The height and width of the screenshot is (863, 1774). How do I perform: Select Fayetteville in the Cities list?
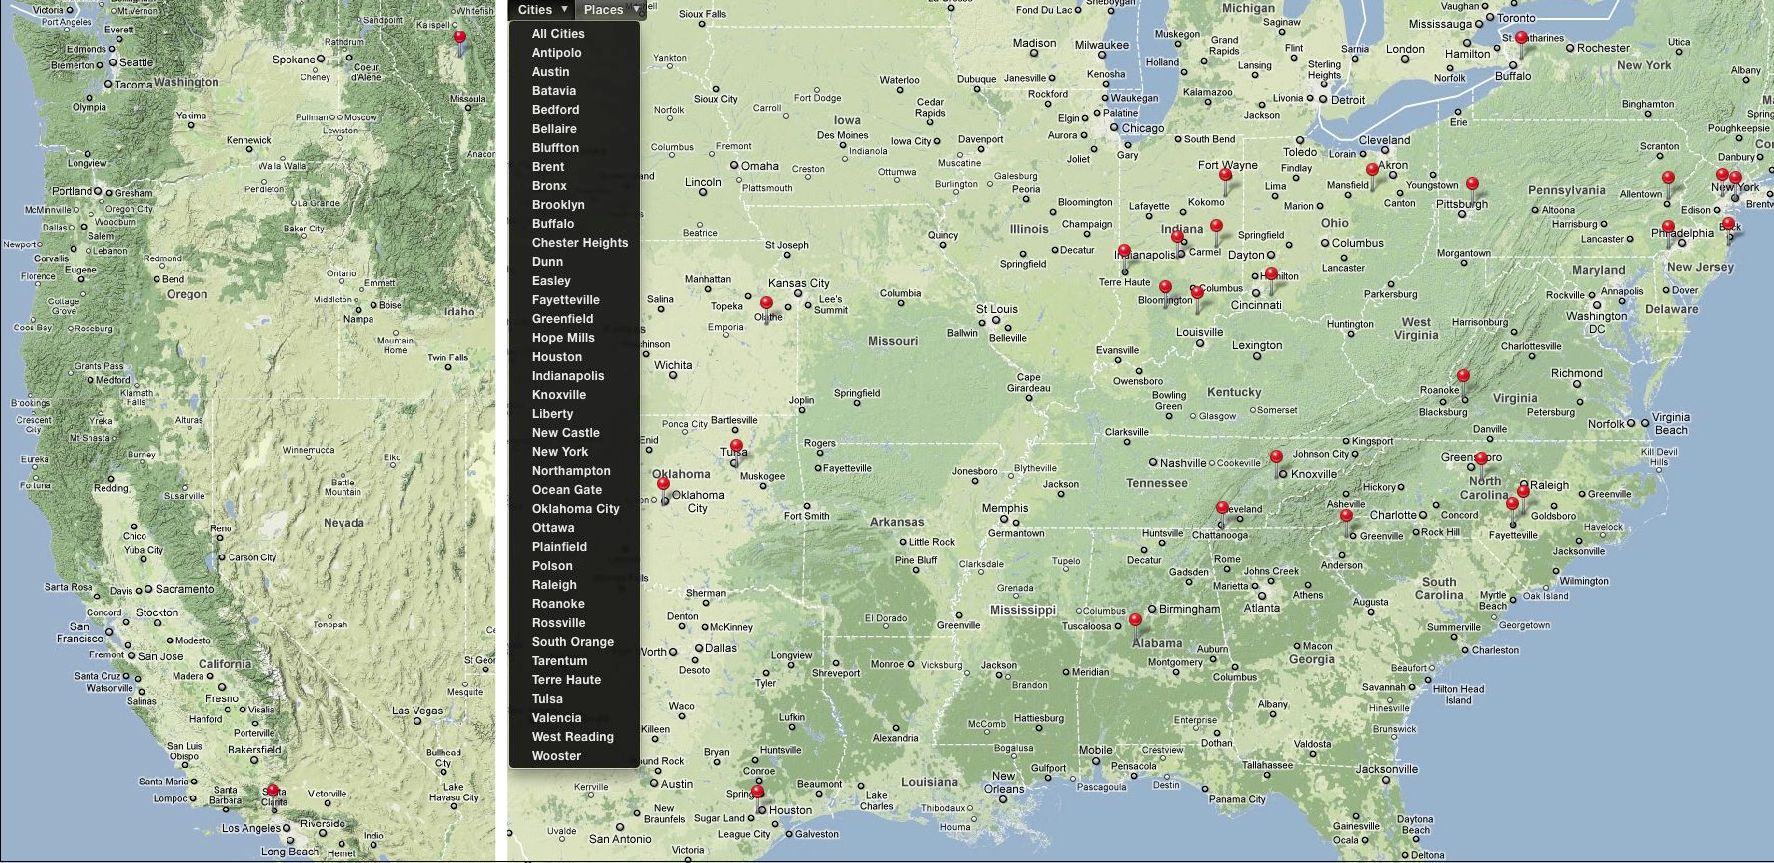point(566,300)
